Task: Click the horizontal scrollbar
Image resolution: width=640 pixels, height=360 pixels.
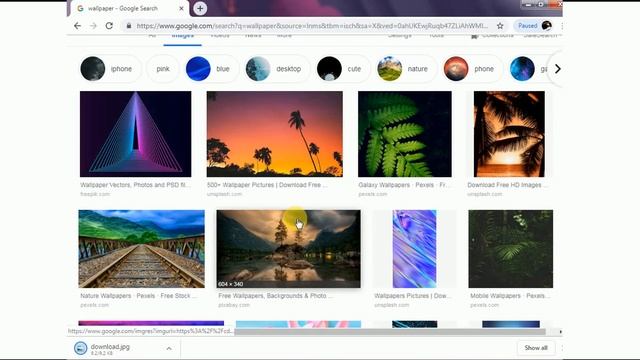Action: pos(390,332)
